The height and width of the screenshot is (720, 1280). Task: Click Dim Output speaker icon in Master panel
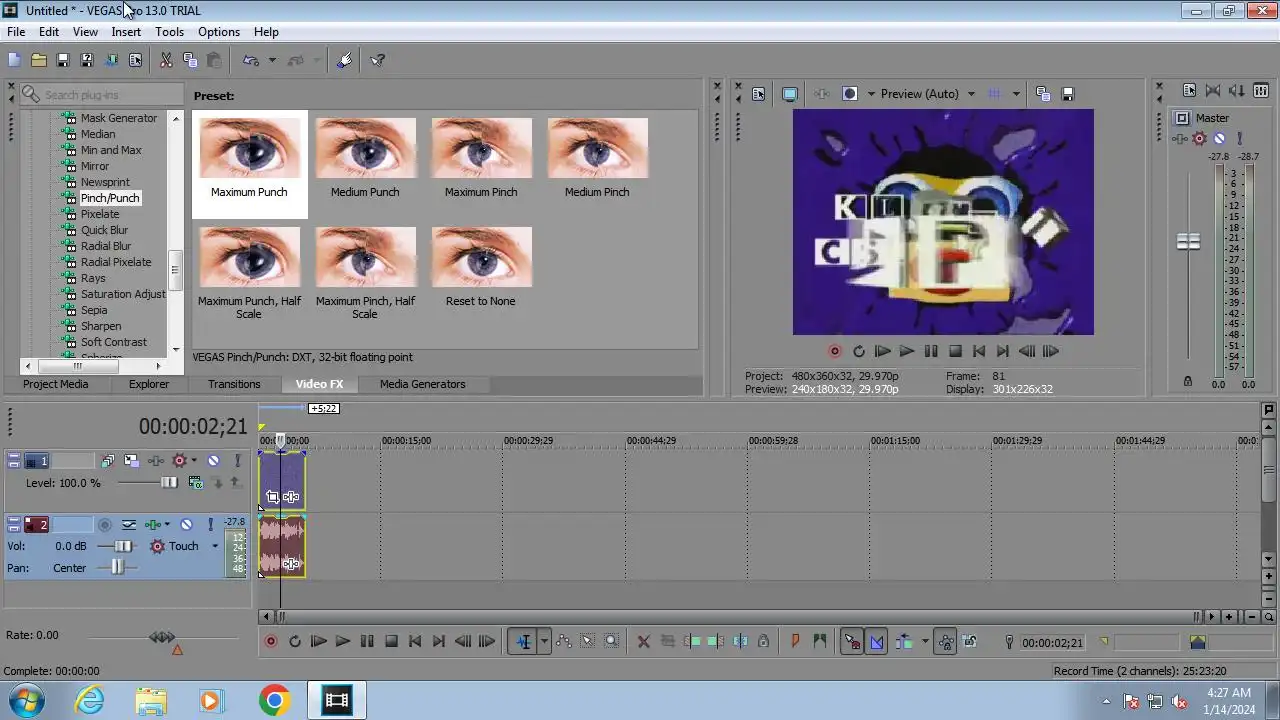pos(1238,91)
